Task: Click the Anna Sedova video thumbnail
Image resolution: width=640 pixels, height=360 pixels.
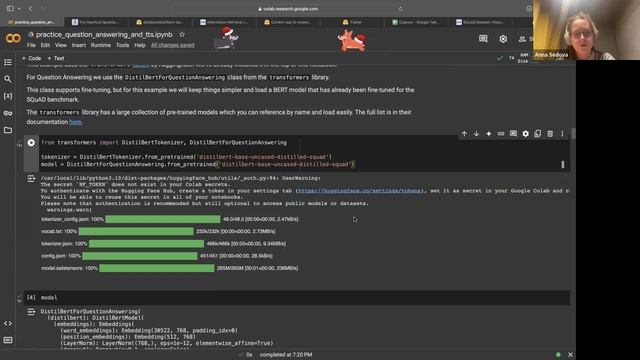Action: (x=586, y=30)
